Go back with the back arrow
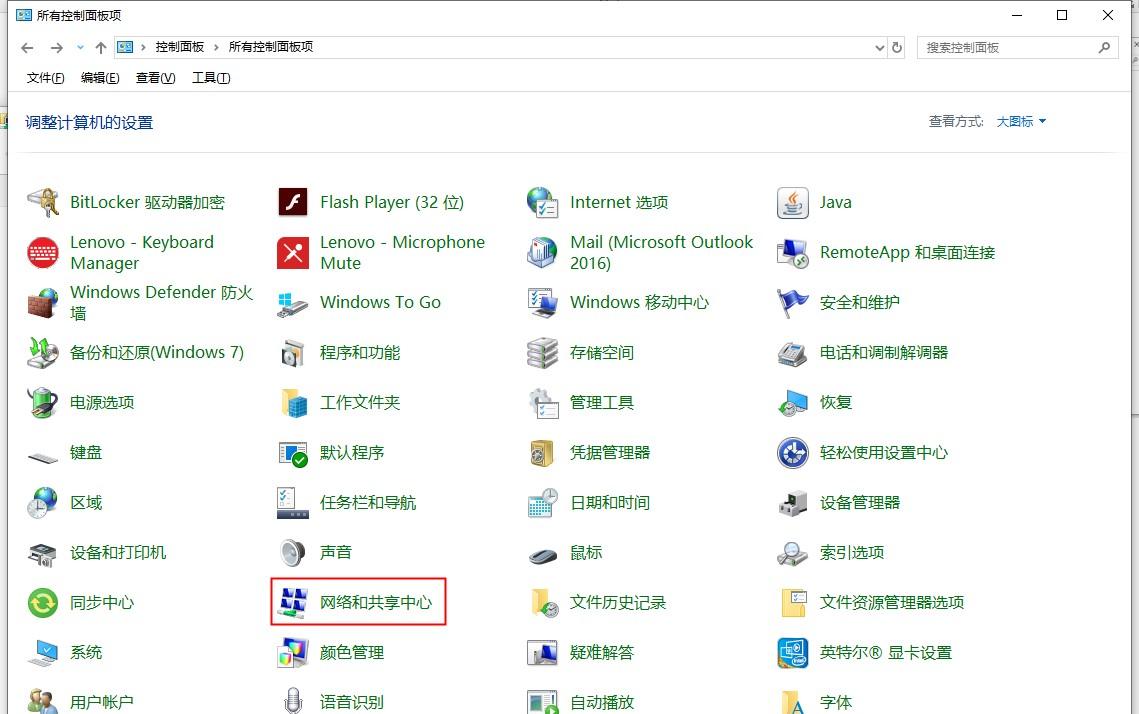 [28, 47]
